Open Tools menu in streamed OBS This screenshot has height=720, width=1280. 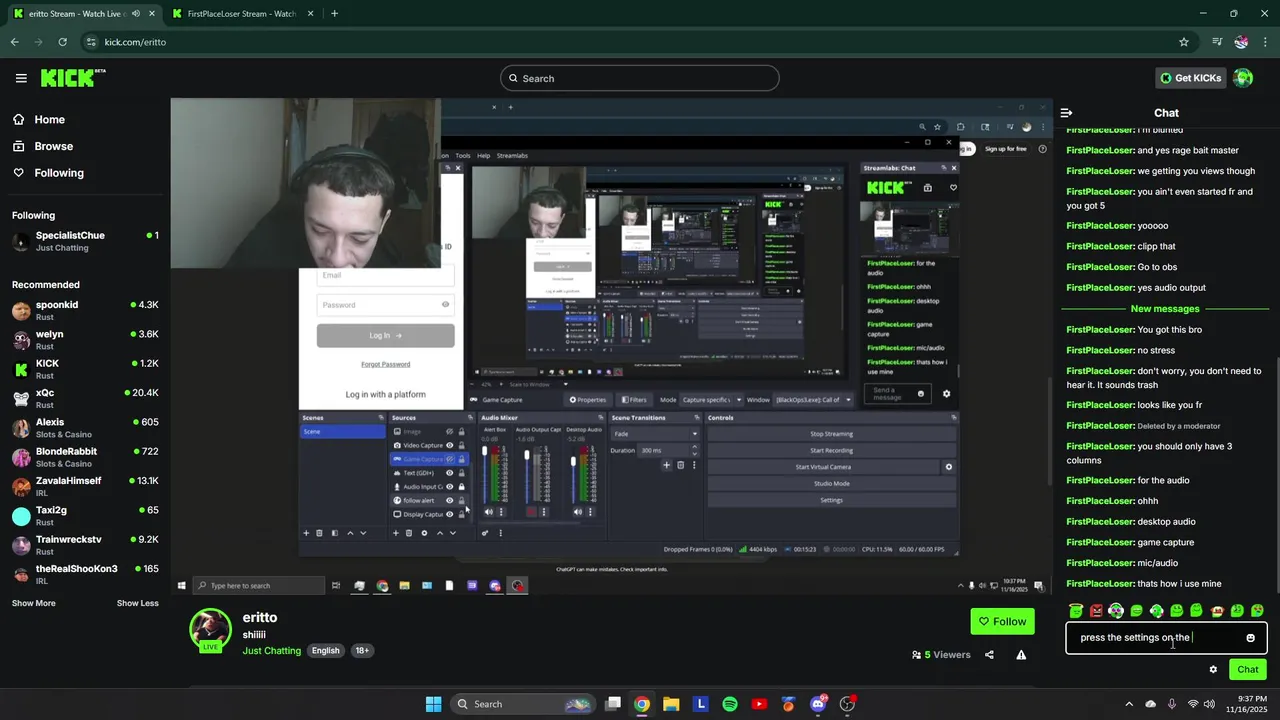click(463, 156)
